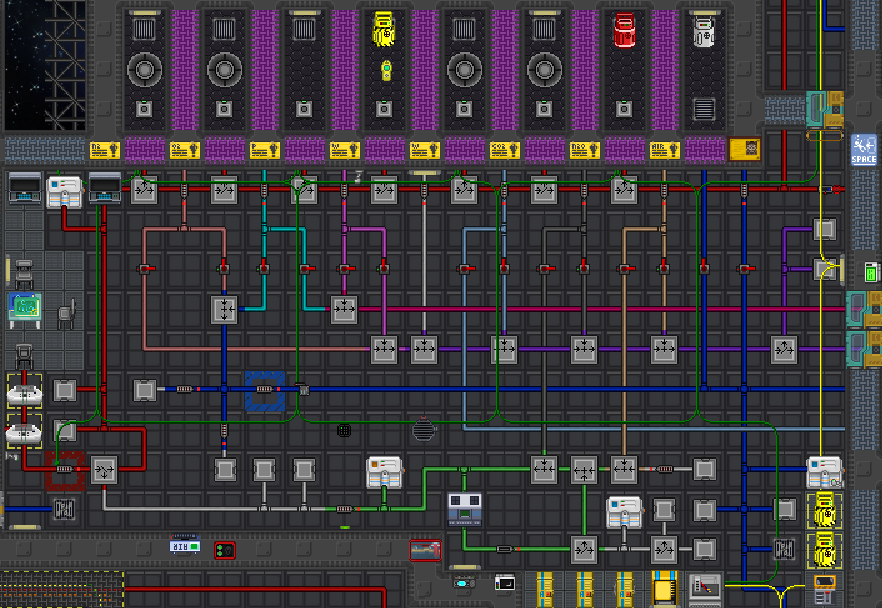Click the yellow CO2 chamber sign

505,150
